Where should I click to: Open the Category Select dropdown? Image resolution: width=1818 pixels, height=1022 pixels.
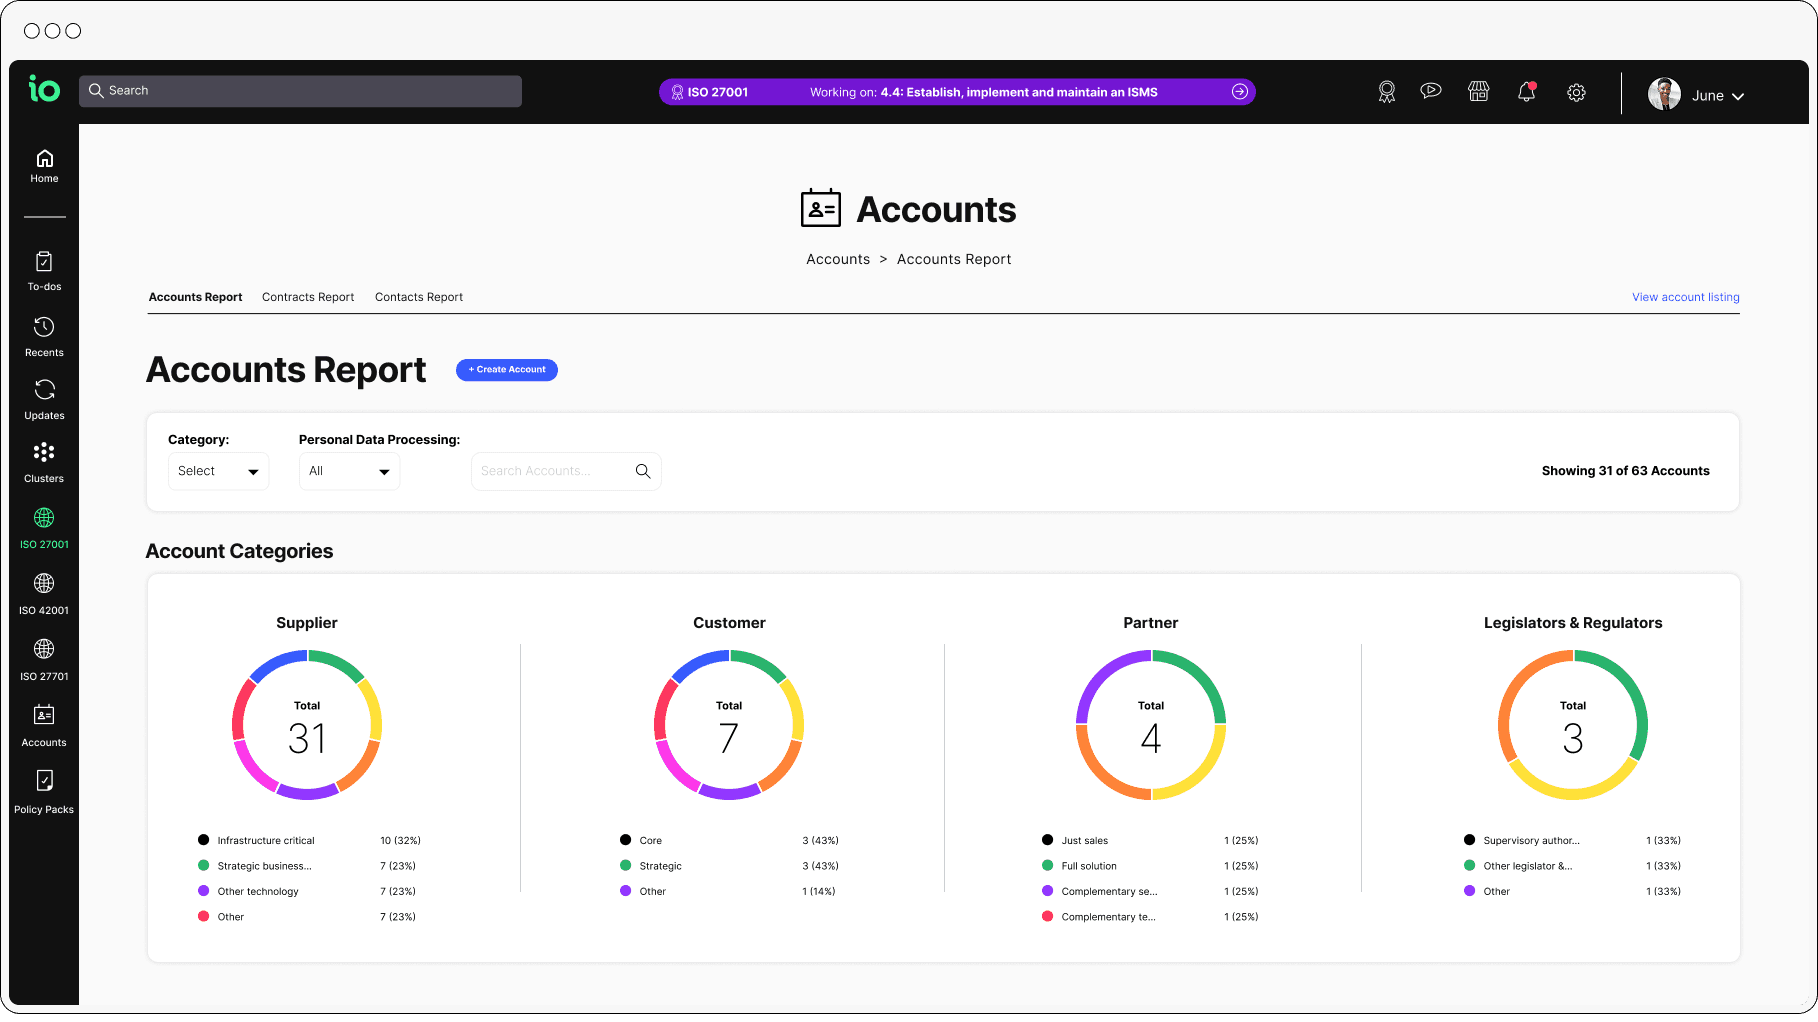click(x=218, y=471)
